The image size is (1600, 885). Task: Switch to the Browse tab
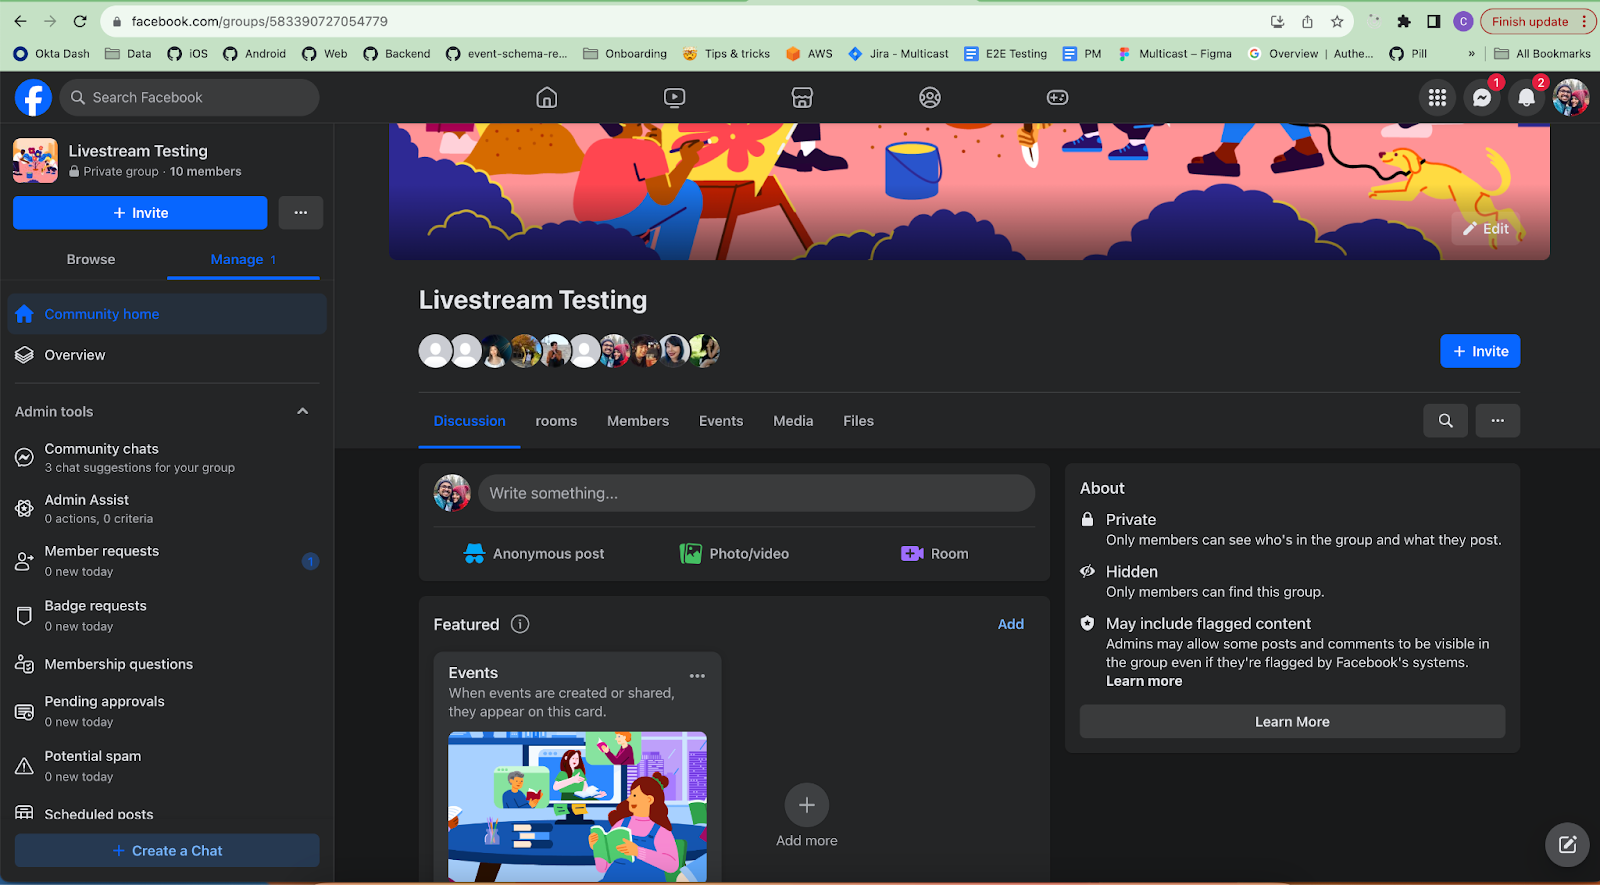pos(91,259)
